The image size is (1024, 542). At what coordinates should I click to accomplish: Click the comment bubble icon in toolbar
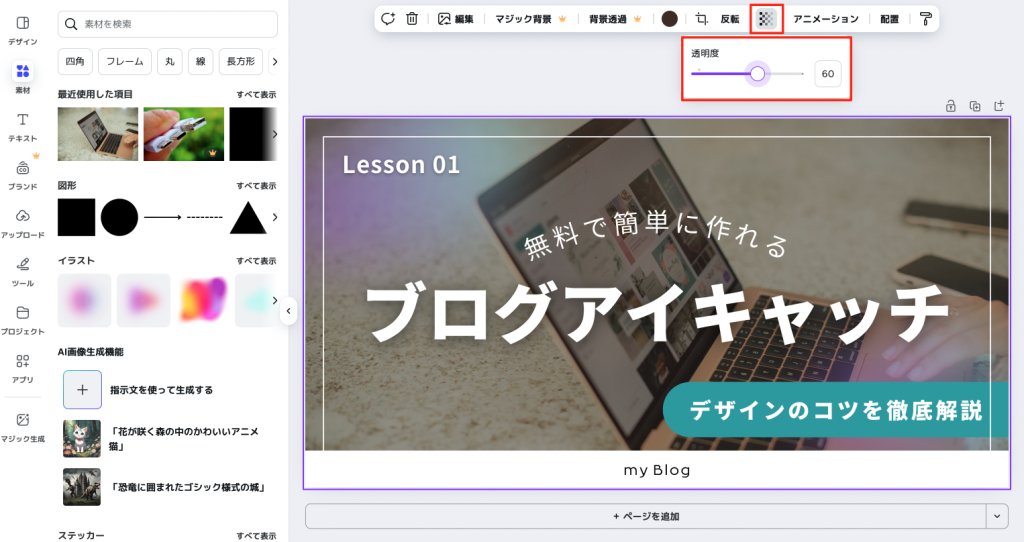click(x=388, y=19)
